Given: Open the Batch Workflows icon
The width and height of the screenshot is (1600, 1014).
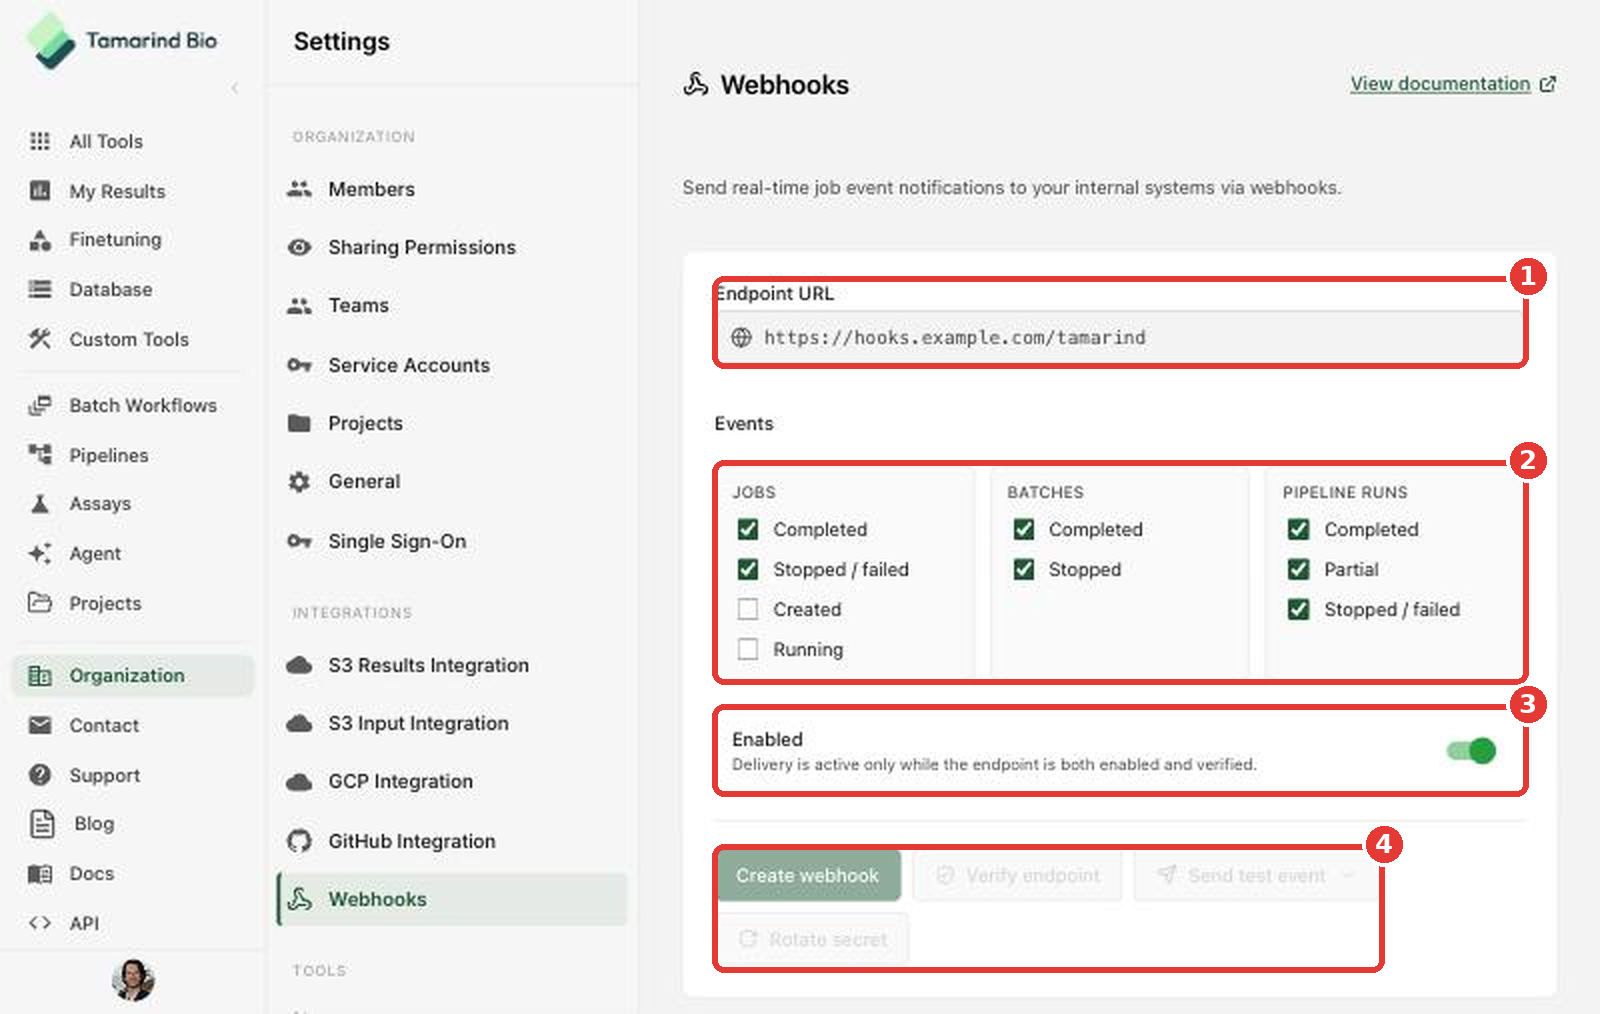Looking at the screenshot, I should [40, 405].
